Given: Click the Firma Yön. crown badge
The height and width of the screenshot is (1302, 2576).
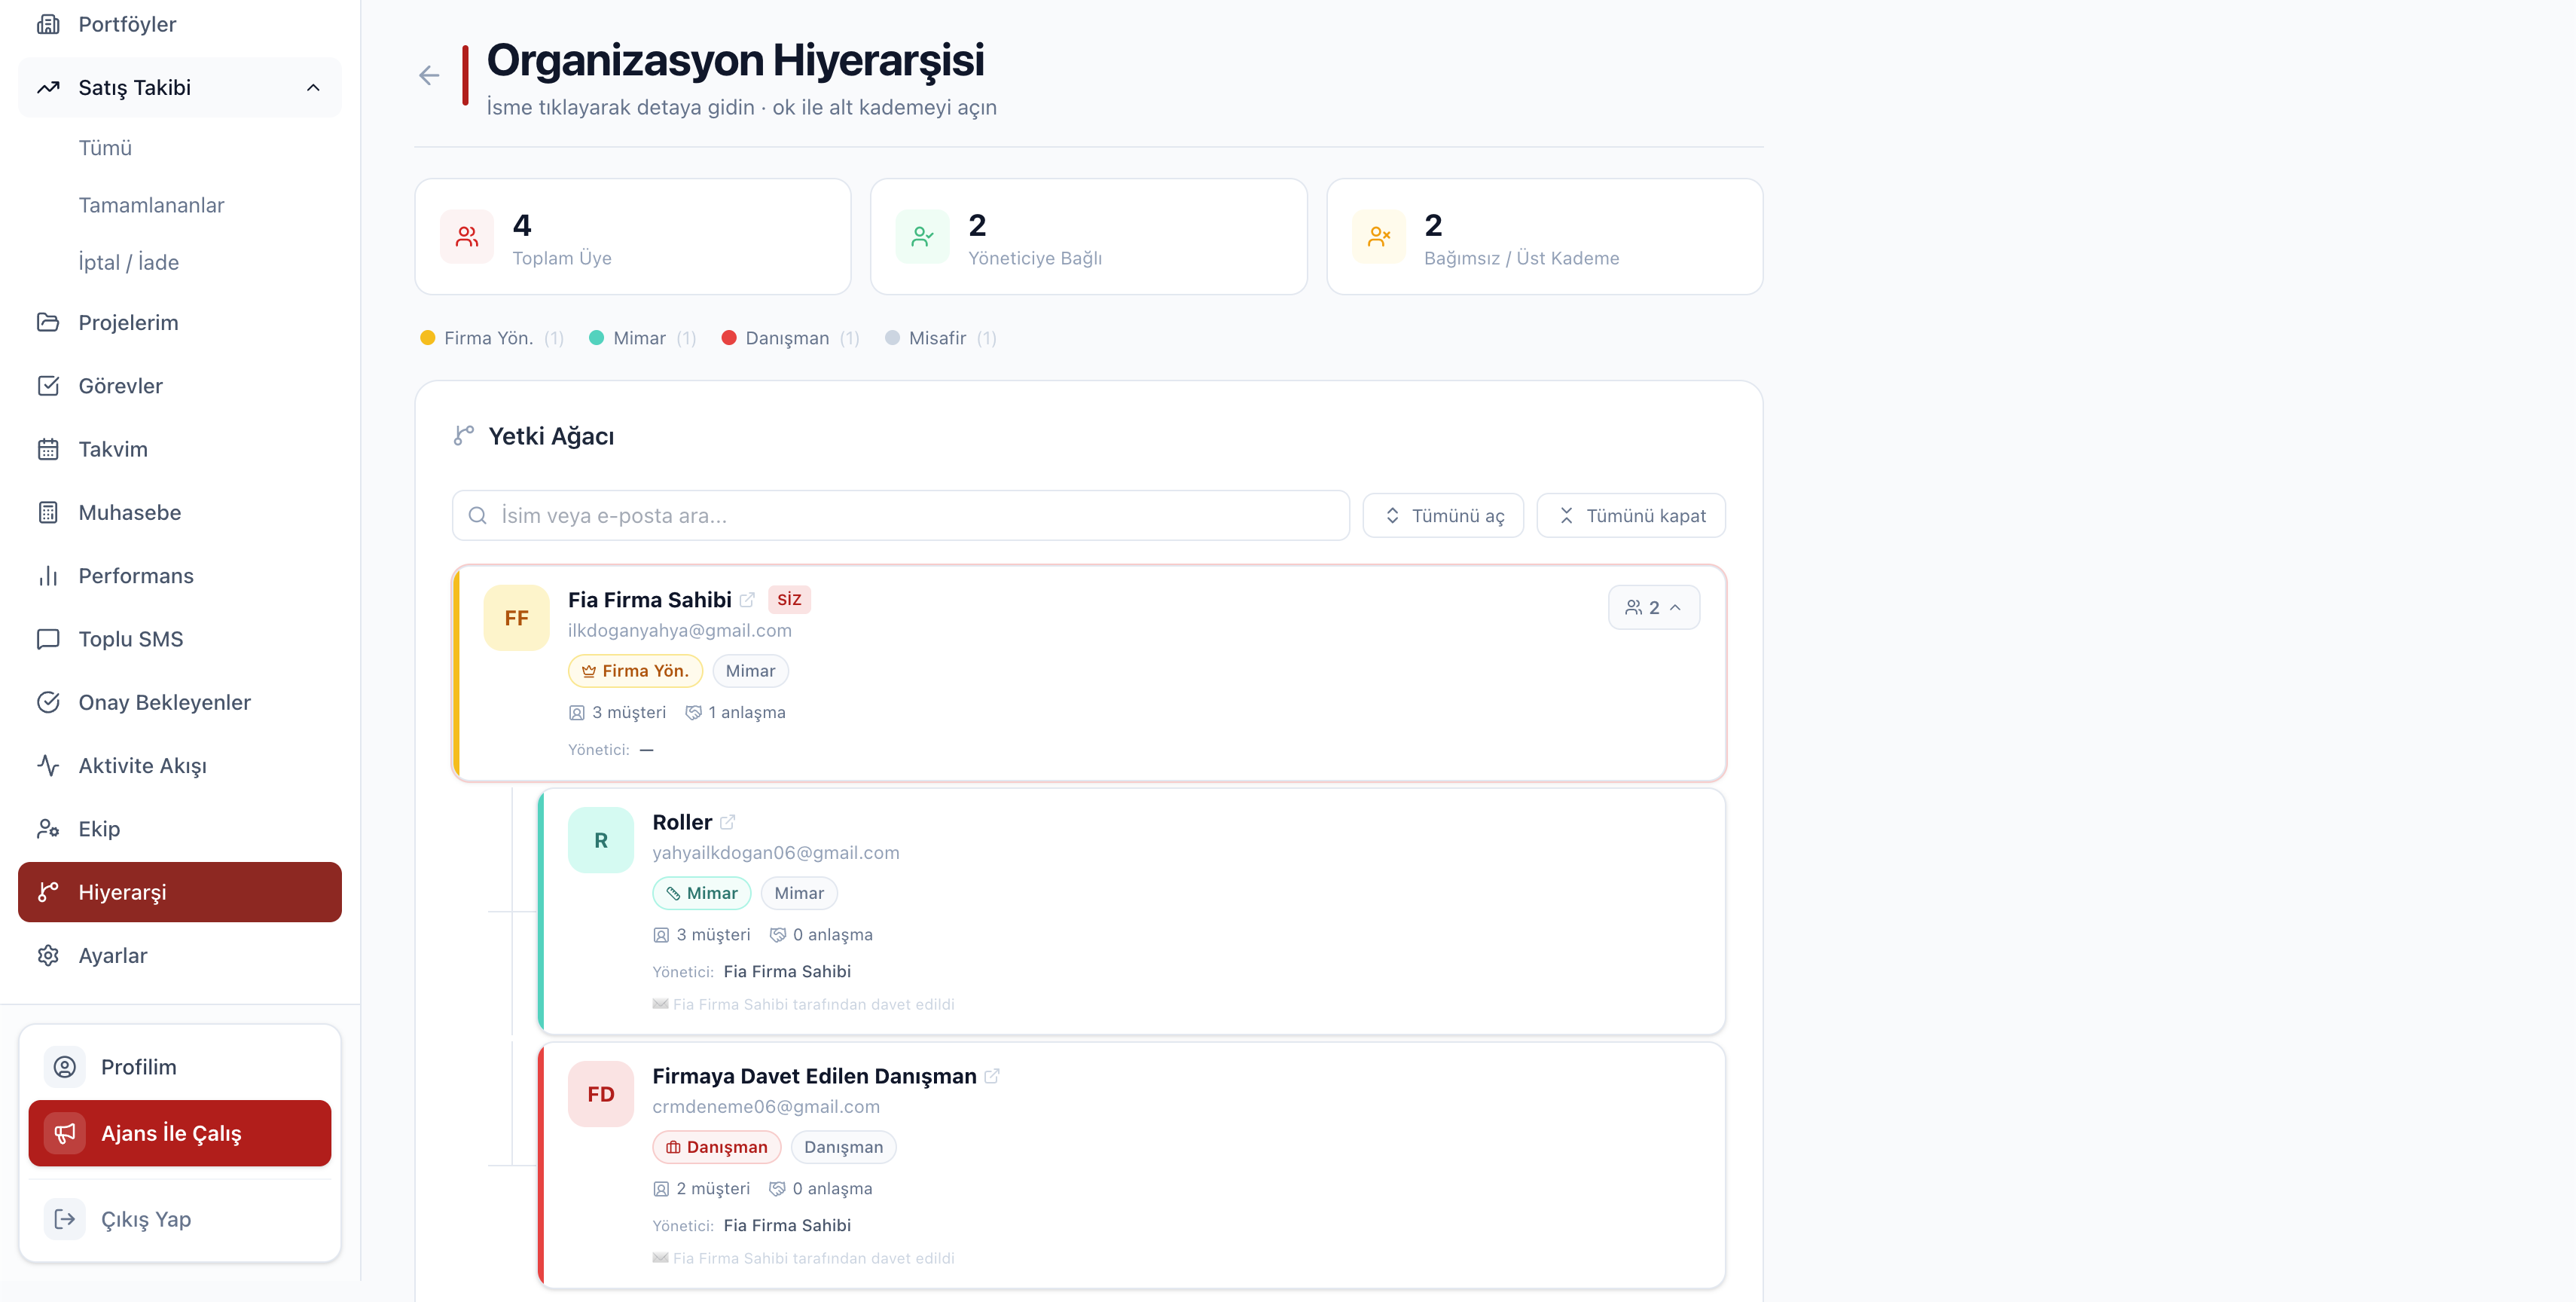Looking at the screenshot, I should coord(636,671).
